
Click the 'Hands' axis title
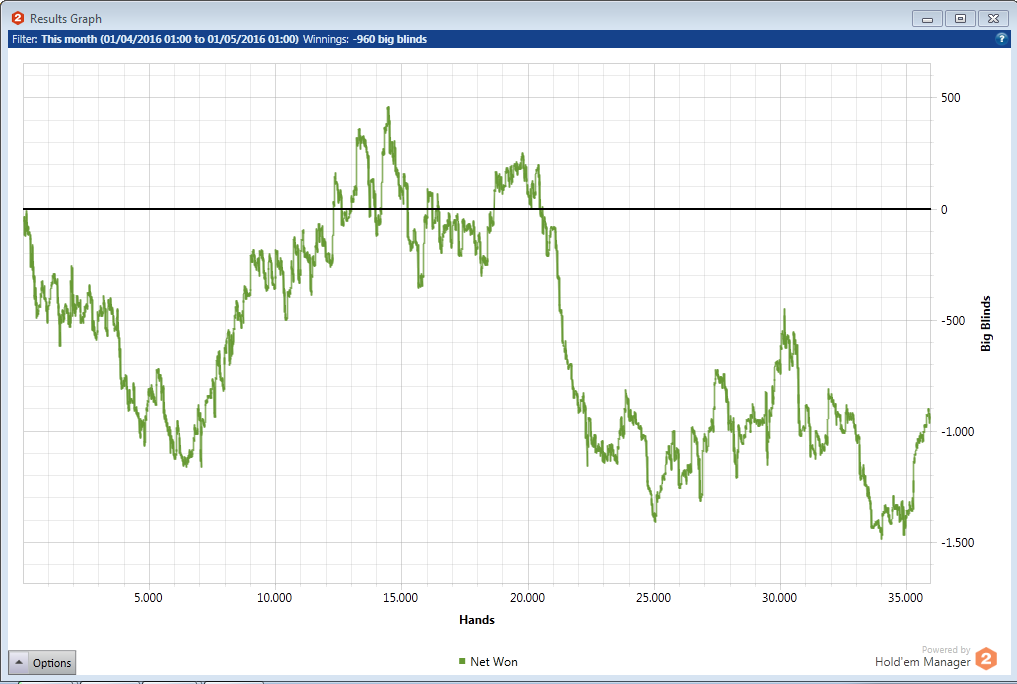pyautogui.click(x=477, y=620)
